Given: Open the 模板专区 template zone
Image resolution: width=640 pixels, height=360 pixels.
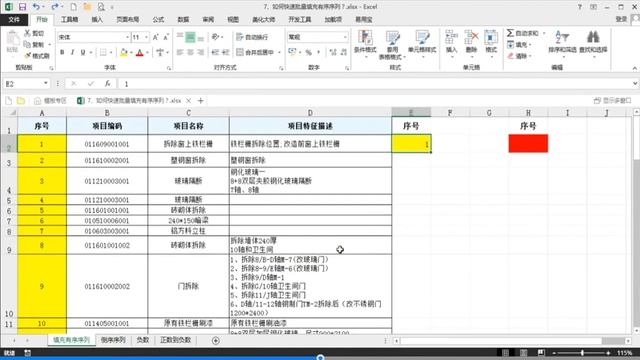Looking at the screenshot, I should point(50,100).
